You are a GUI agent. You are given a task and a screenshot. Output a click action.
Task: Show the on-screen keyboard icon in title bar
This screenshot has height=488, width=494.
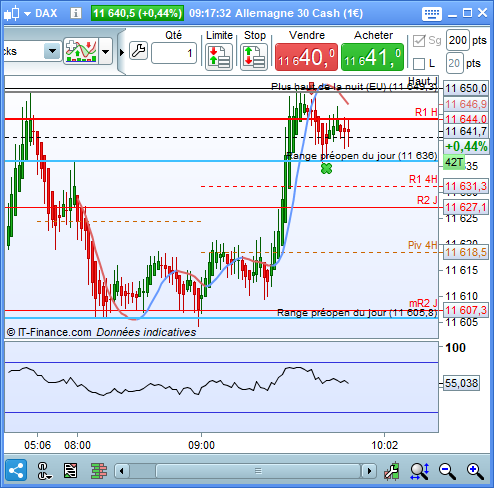click(432, 14)
